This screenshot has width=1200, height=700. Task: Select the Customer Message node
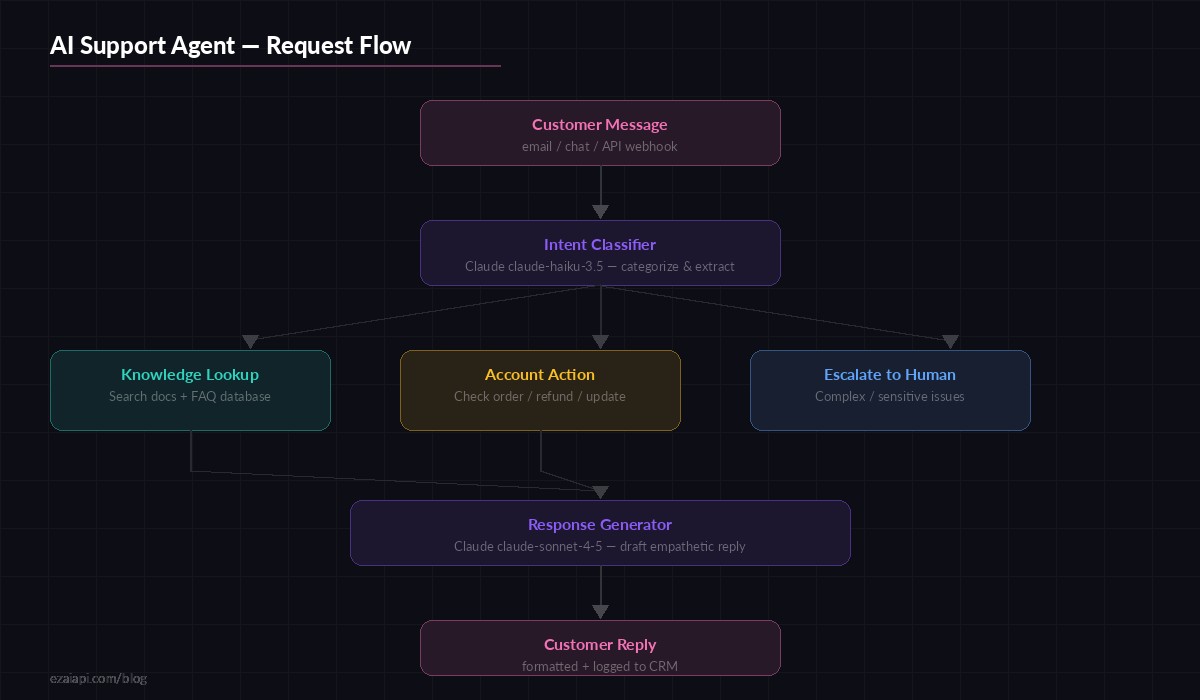pos(600,132)
